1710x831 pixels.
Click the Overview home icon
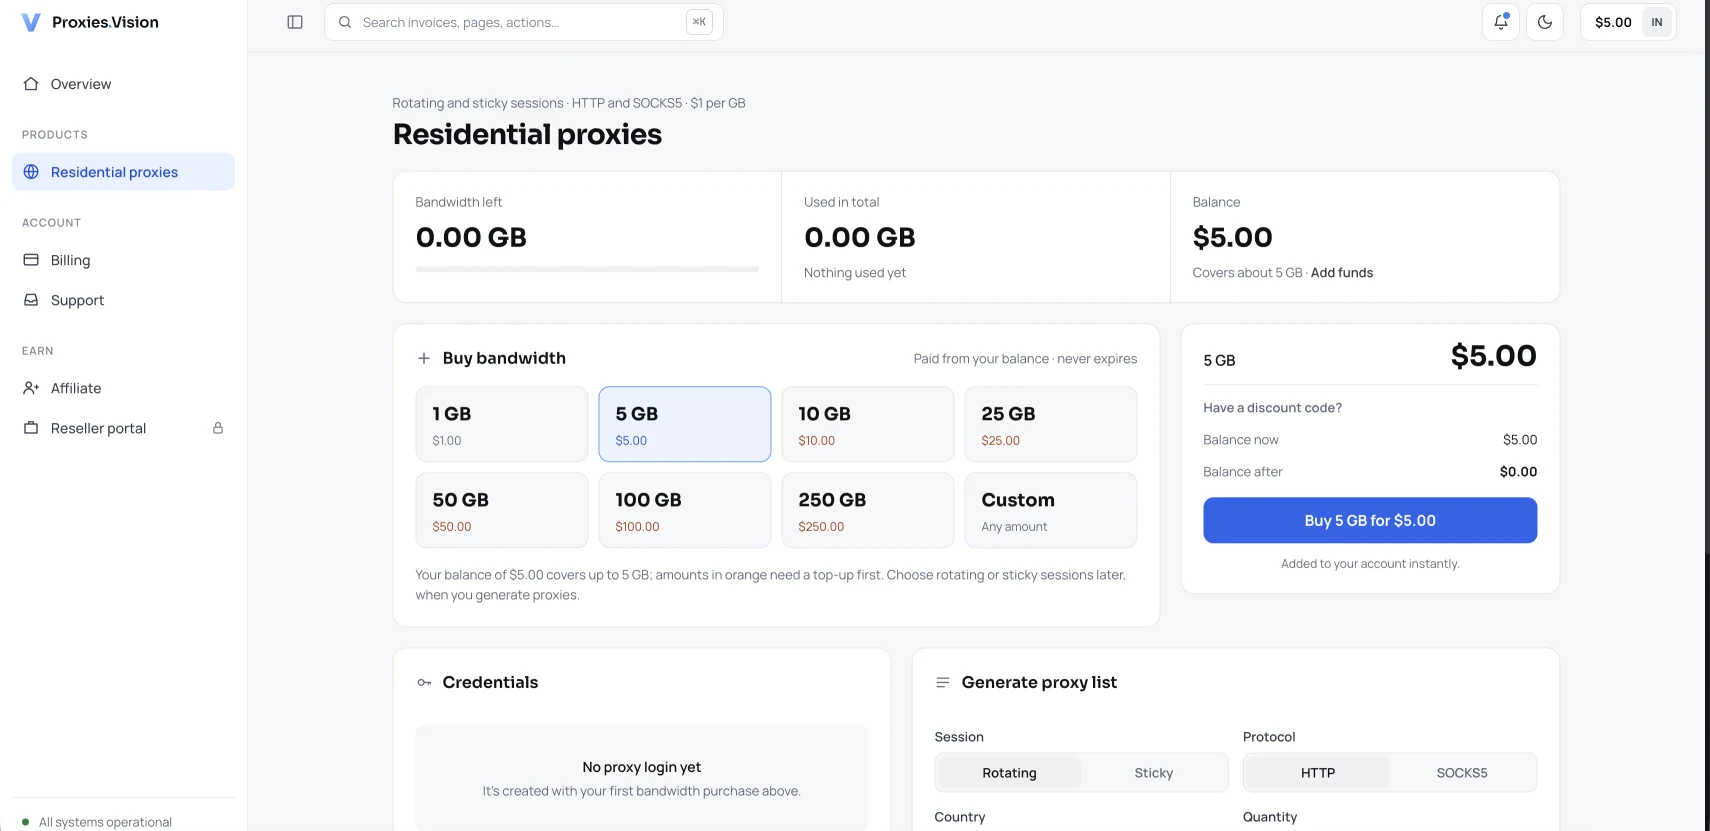(x=31, y=84)
